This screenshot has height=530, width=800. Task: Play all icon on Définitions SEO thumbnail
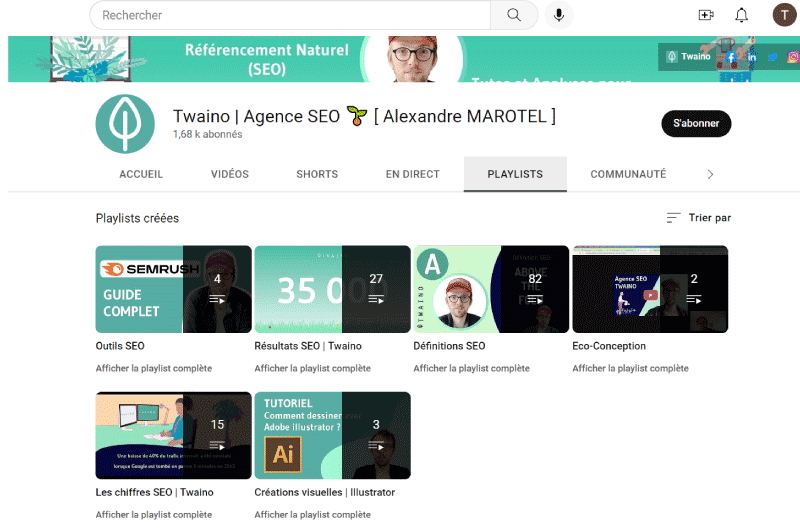click(x=535, y=299)
